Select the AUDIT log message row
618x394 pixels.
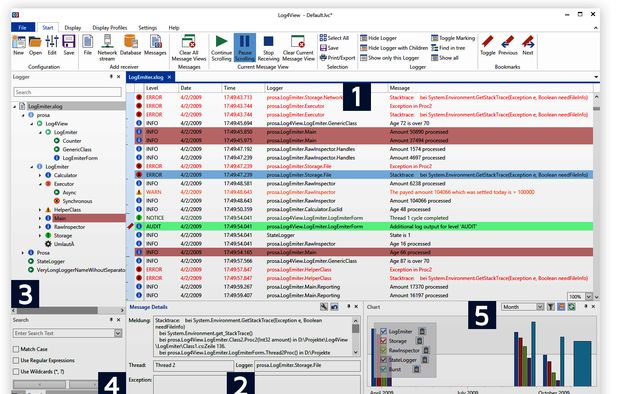coord(363,227)
